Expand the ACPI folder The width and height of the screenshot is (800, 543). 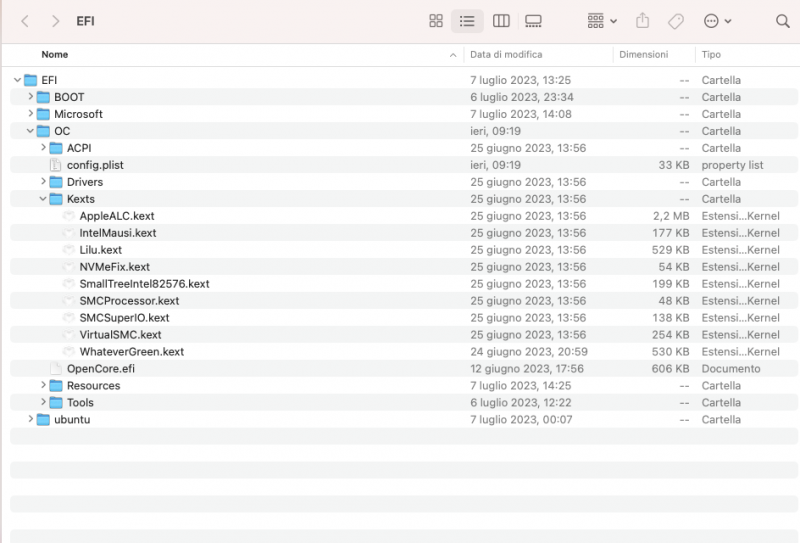pos(43,148)
